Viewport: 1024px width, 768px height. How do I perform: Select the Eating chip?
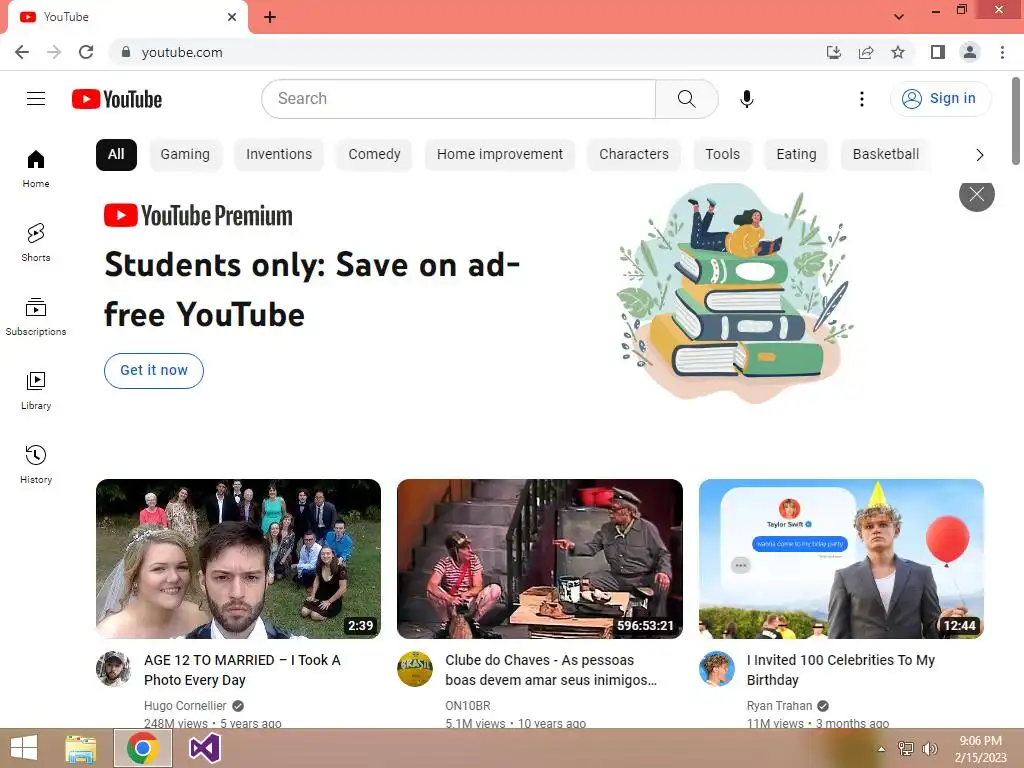(796, 155)
